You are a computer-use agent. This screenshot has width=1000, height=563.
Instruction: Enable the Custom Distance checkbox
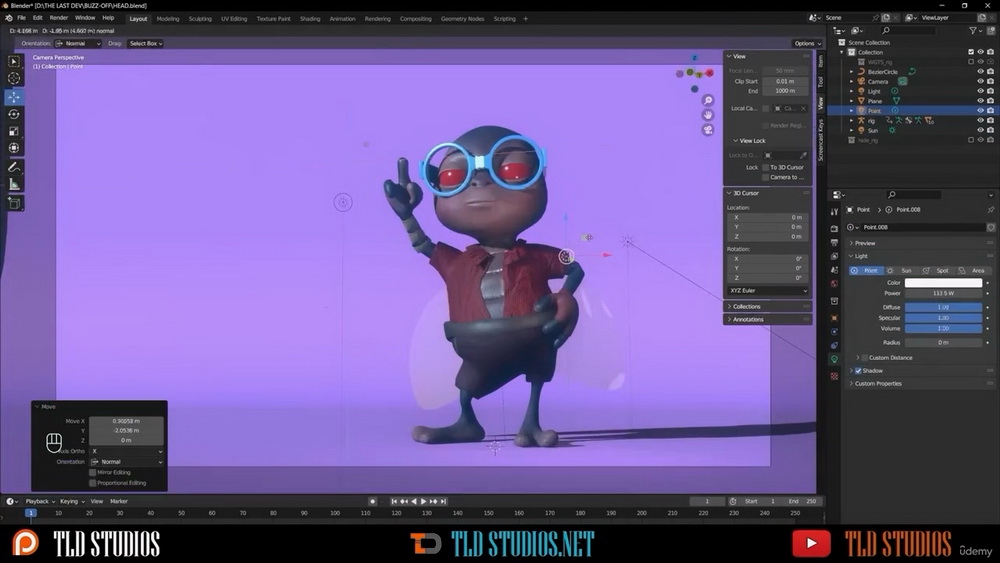pos(865,358)
